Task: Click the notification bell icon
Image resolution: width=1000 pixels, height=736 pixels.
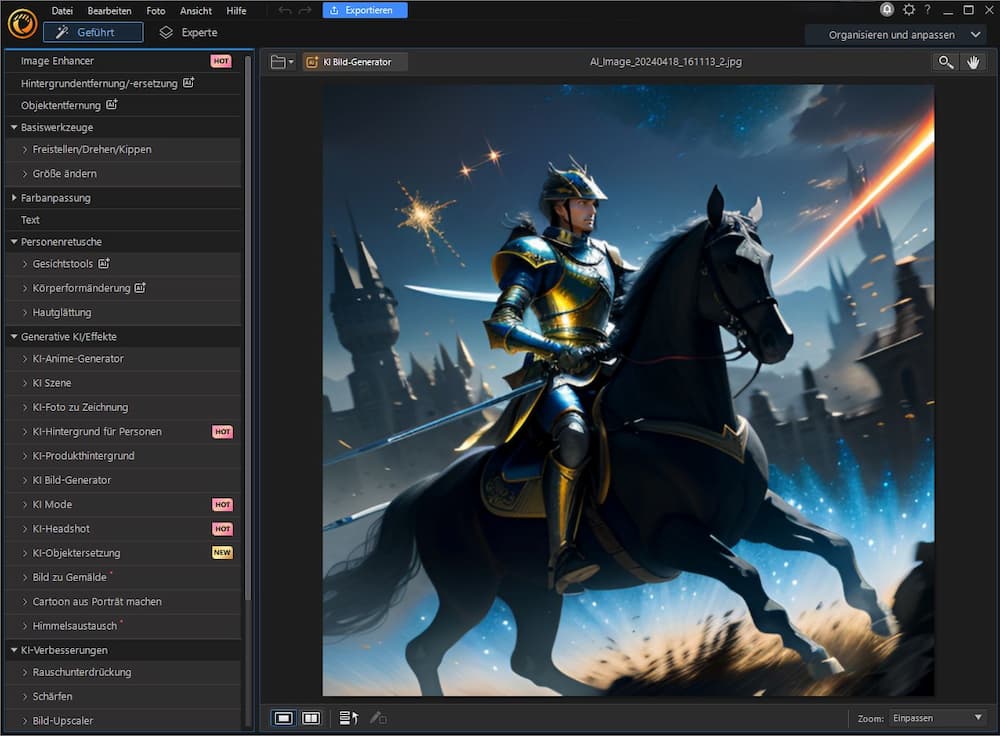Action: 886,10
